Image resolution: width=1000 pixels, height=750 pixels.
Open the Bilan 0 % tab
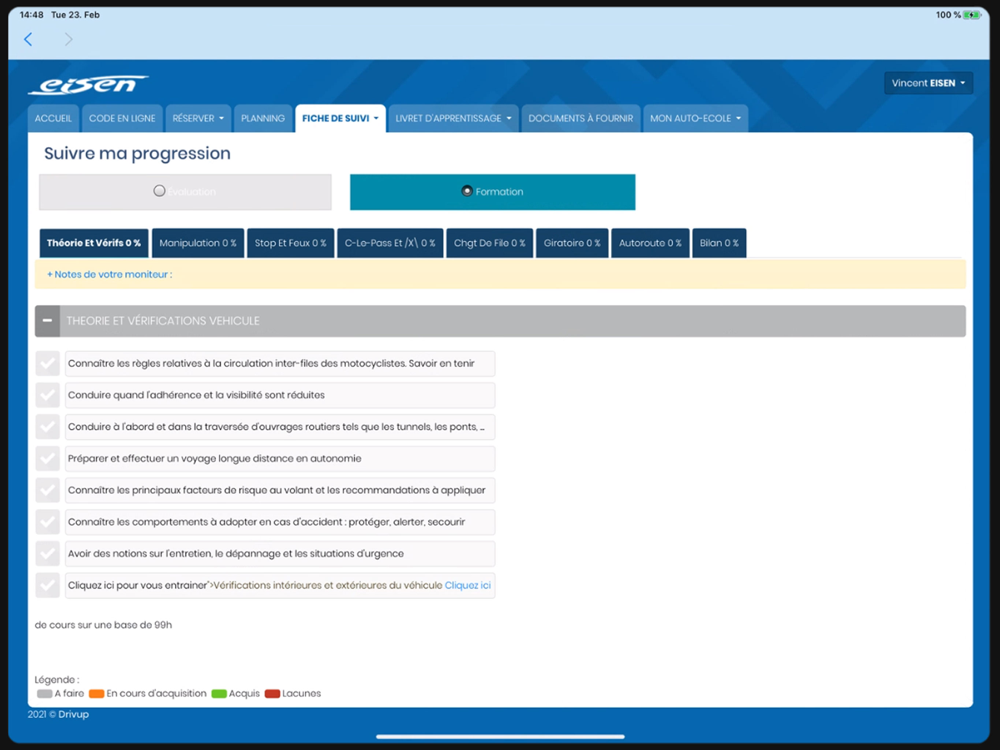point(719,243)
